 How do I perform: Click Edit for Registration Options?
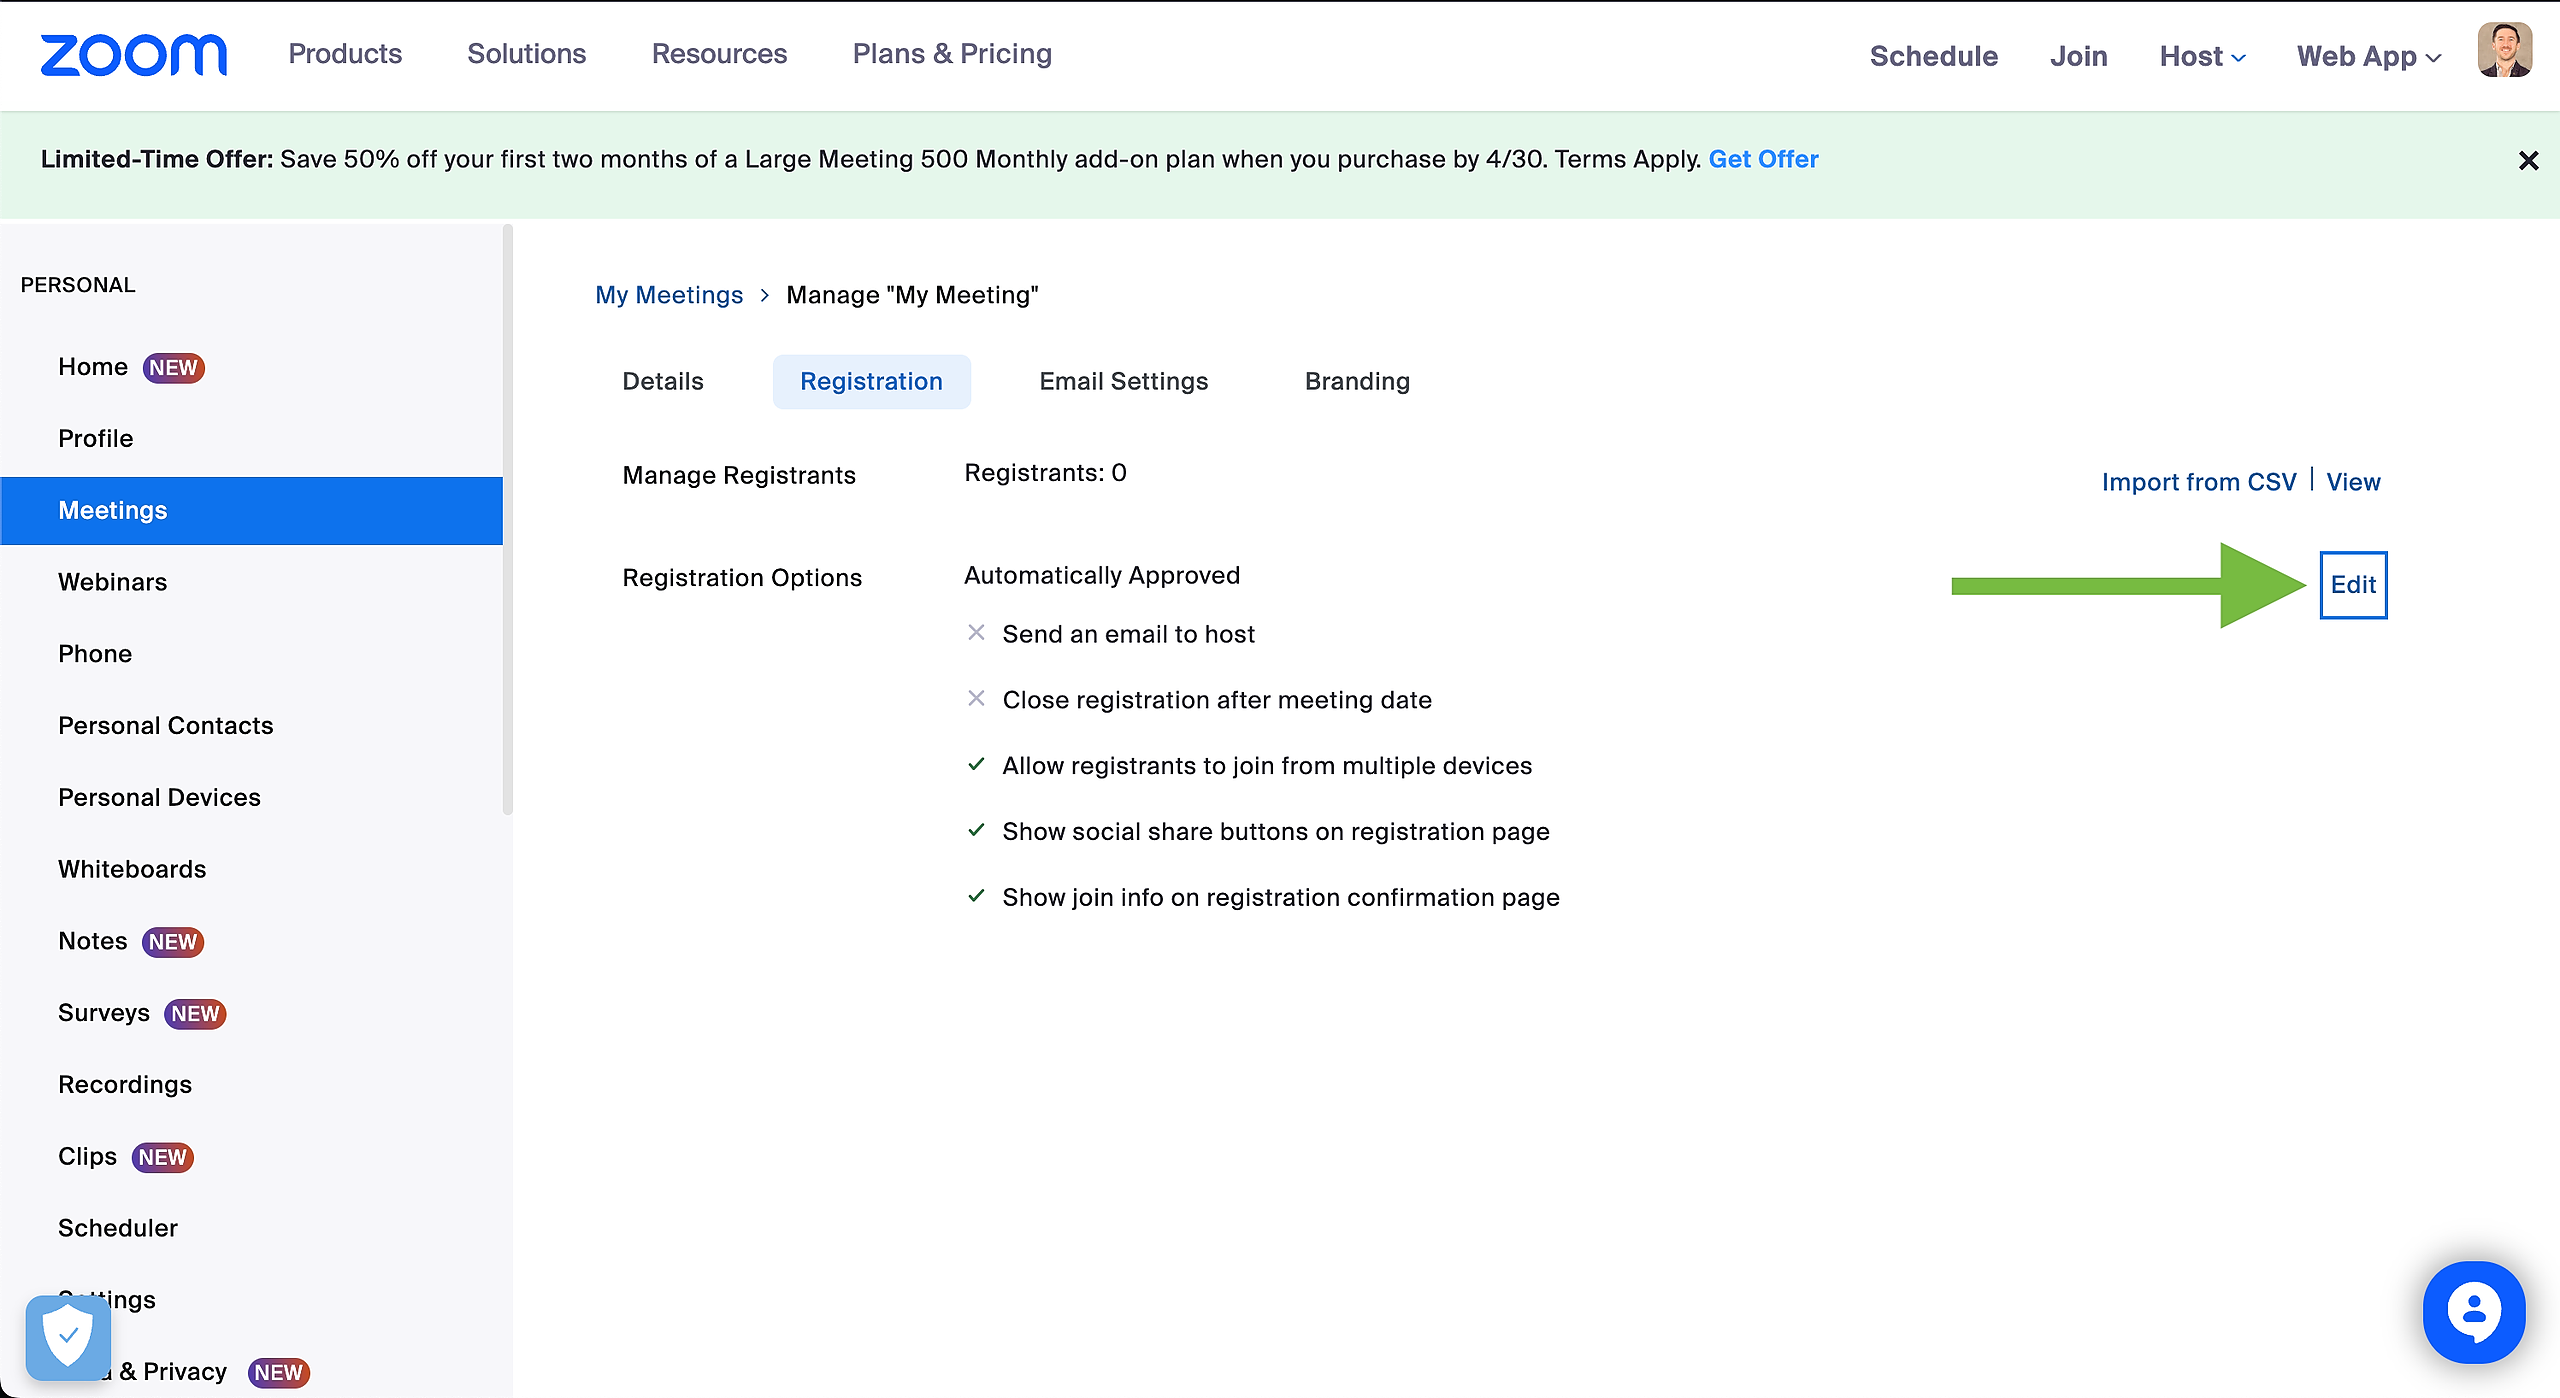tap(2352, 585)
